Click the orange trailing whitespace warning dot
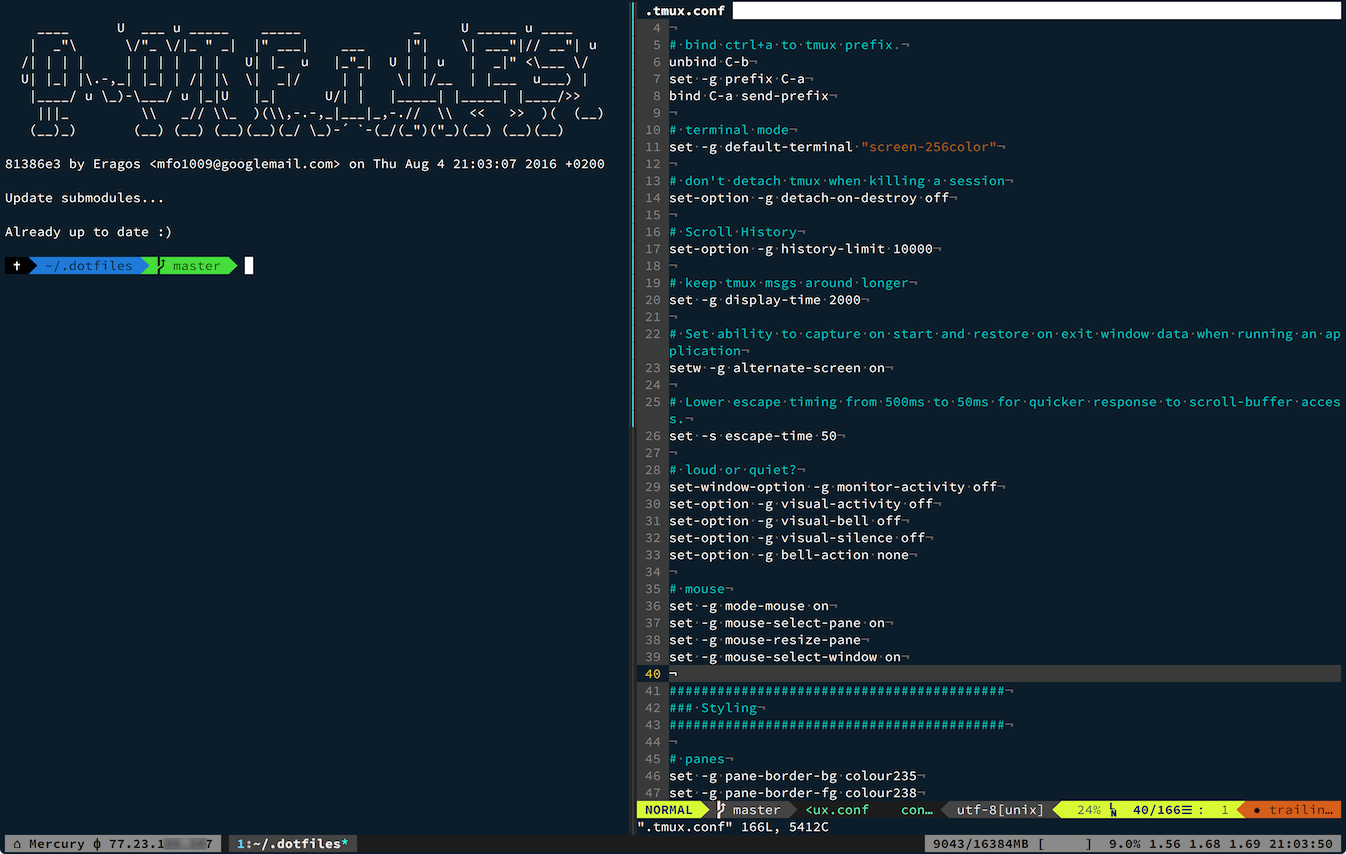This screenshot has height=854, width=1346. click(x=1256, y=810)
